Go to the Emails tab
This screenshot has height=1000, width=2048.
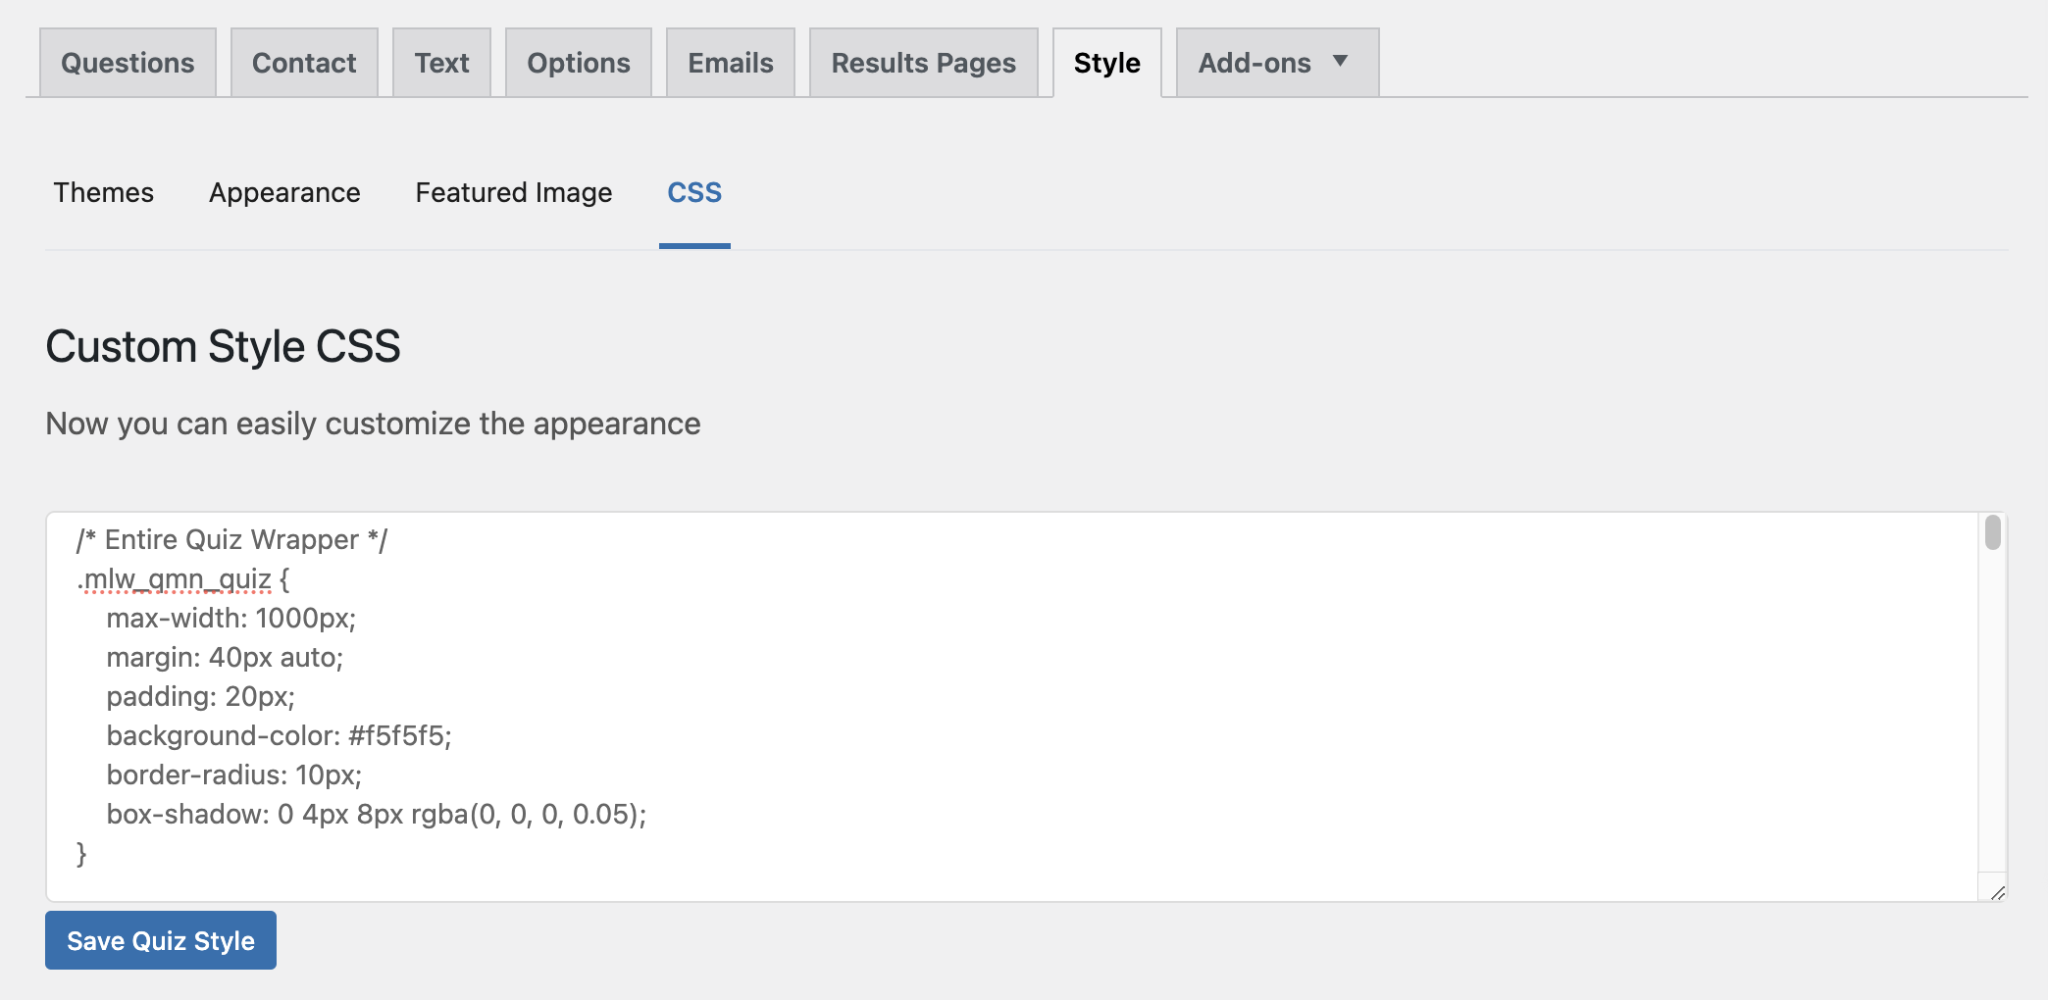click(x=729, y=62)
